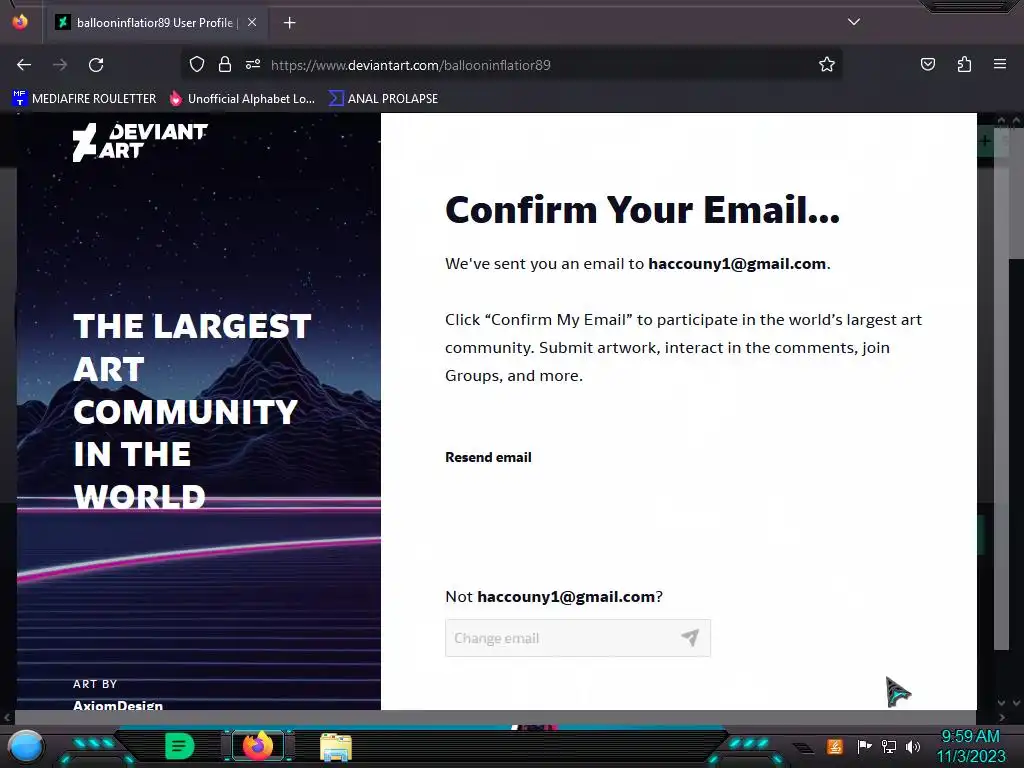This screenshot has height=768, width=1024.
Task: Click the Confirm Your Email heading
Action: tap(642, 210)
